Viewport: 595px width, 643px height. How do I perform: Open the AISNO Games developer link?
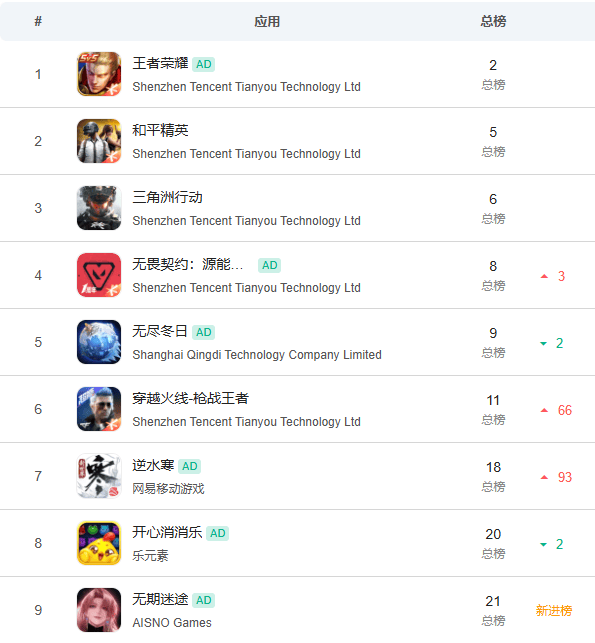click(x=172, y=622)
